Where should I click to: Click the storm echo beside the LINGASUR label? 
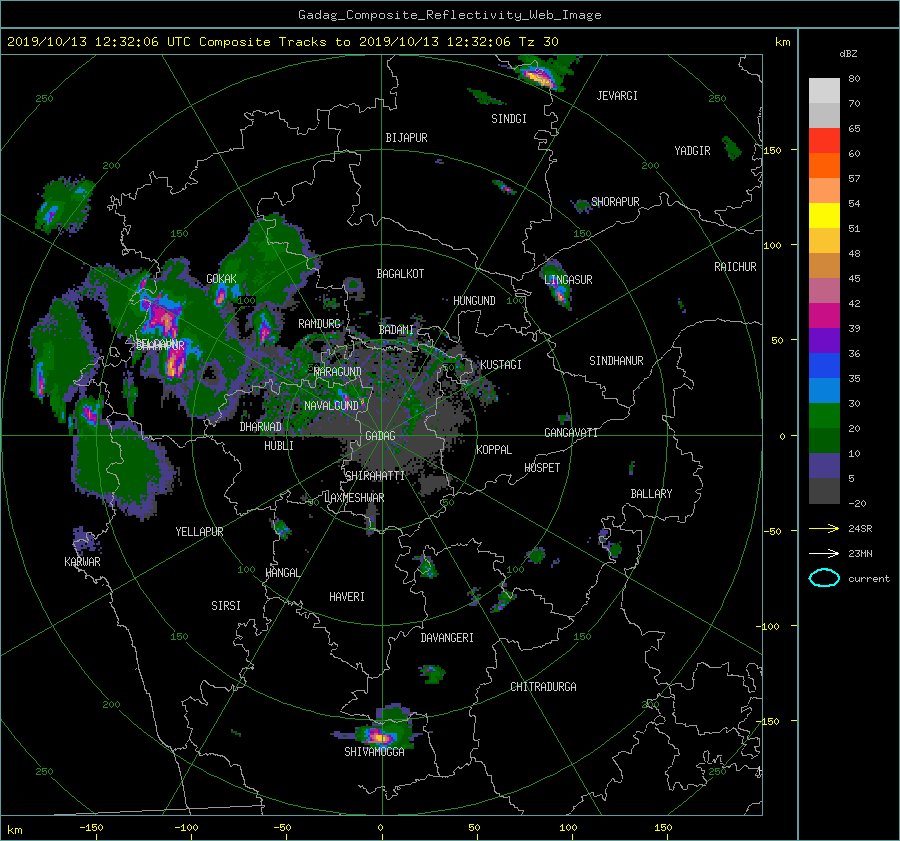click(x=557, y=285)
